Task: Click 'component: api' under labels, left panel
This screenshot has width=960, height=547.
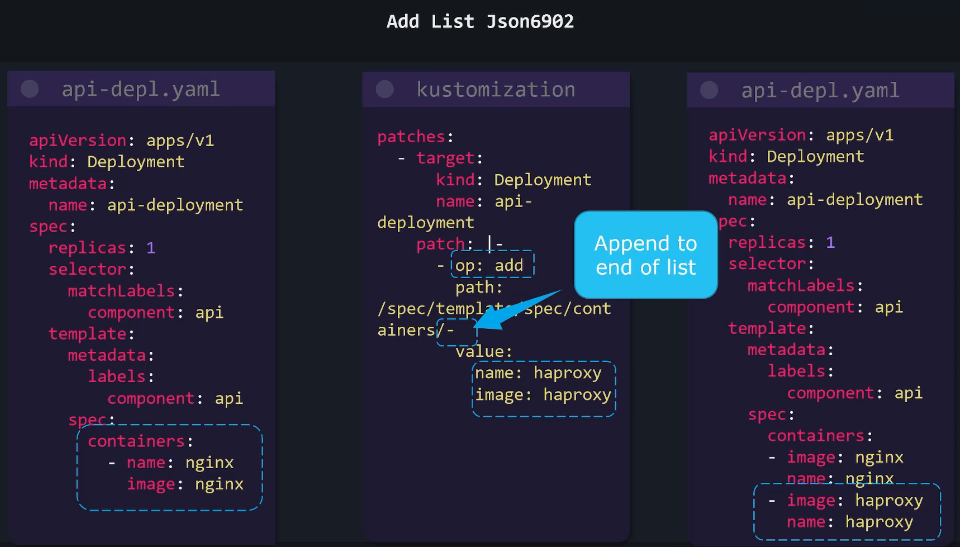Action: point(175,398)
